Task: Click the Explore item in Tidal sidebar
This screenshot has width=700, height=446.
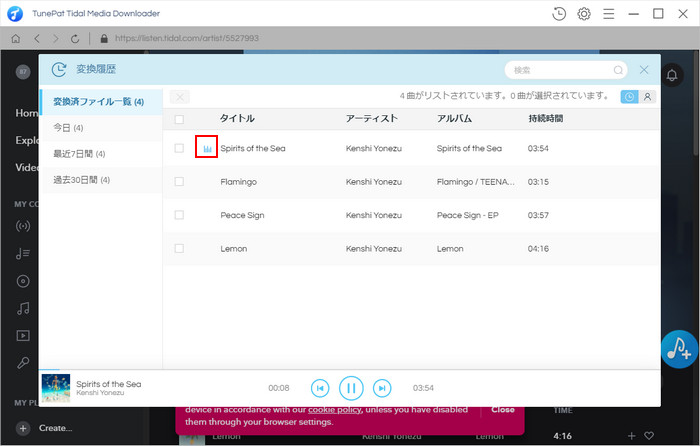Action: (x=27, y=140)
